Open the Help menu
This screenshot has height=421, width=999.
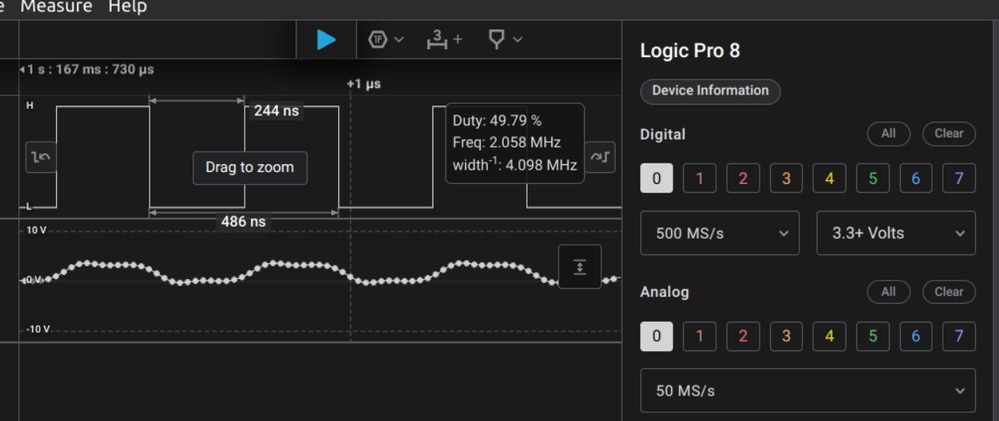(x=127, y=7)
